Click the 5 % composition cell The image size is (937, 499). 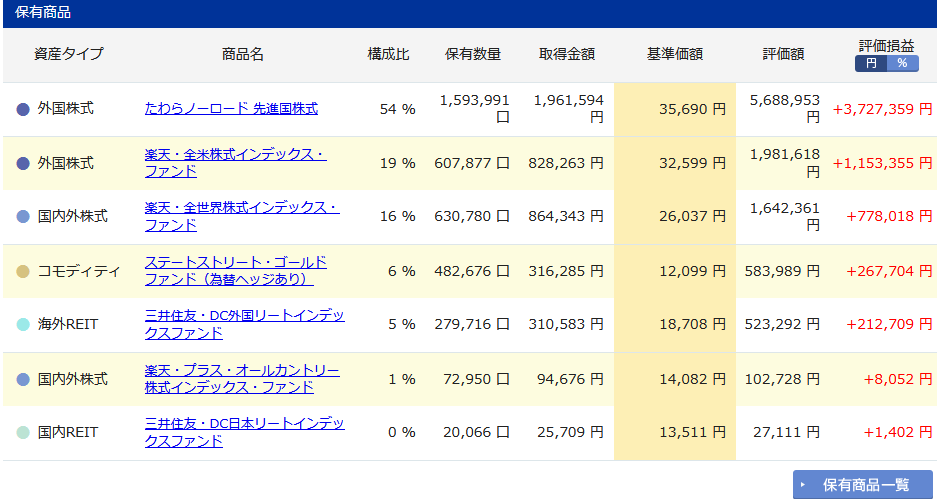pyautogui.click(x=402, y=324)
